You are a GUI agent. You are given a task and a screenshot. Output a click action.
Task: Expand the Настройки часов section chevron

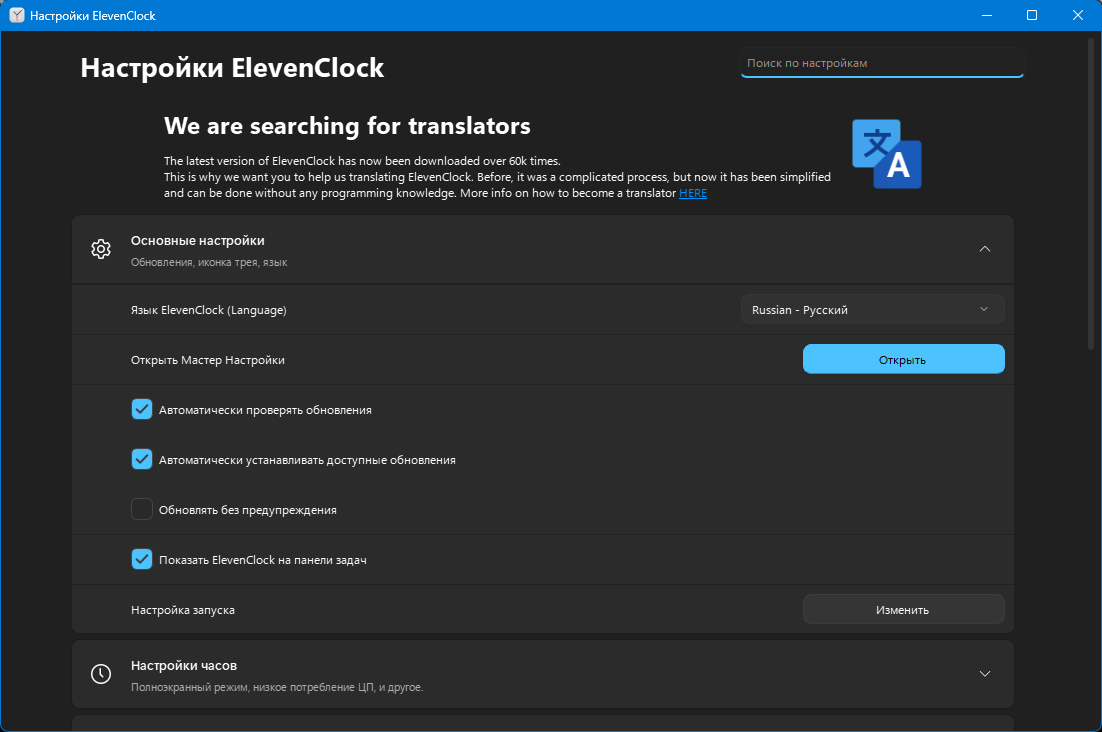coord(985,674)
